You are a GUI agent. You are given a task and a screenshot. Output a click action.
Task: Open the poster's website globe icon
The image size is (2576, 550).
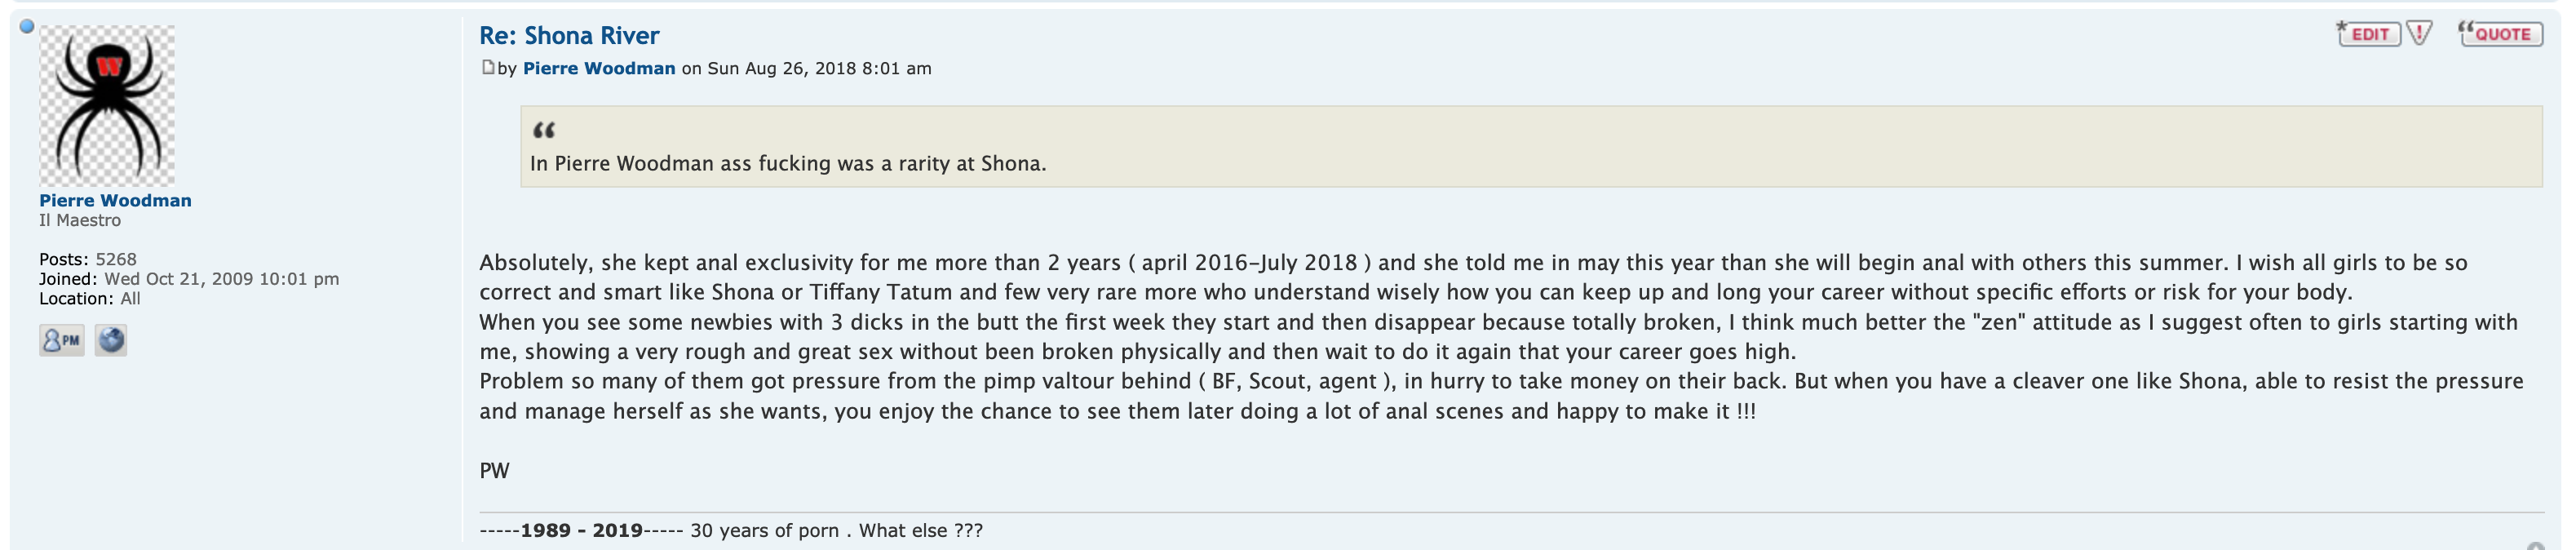click(x=111, y=341)
